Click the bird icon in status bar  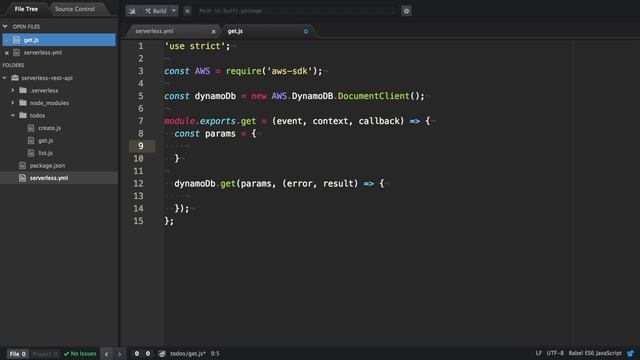631,353
